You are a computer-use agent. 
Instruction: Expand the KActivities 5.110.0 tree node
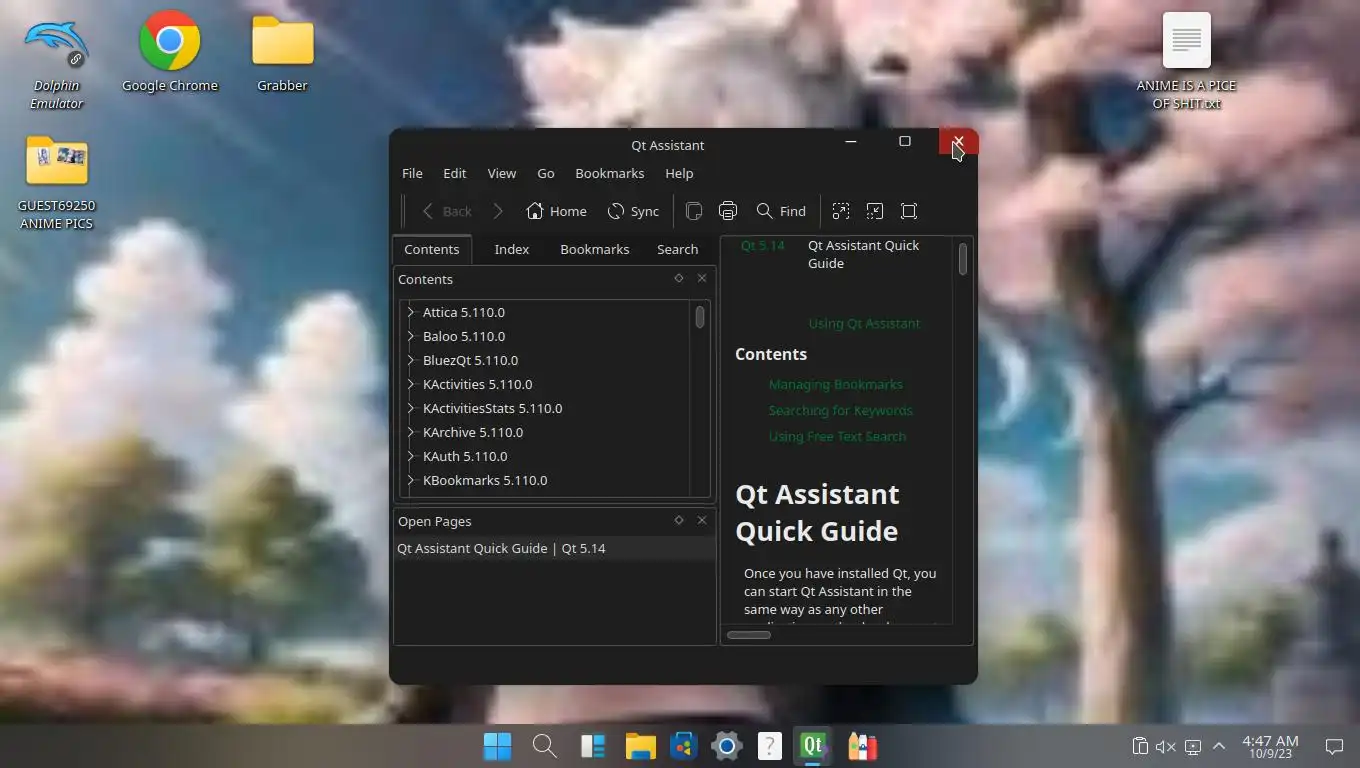click(x=410, y=384)
